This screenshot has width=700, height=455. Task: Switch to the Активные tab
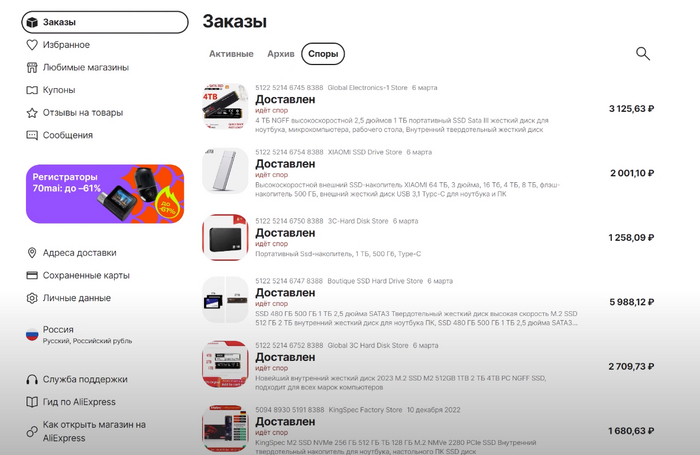[231, 54]
